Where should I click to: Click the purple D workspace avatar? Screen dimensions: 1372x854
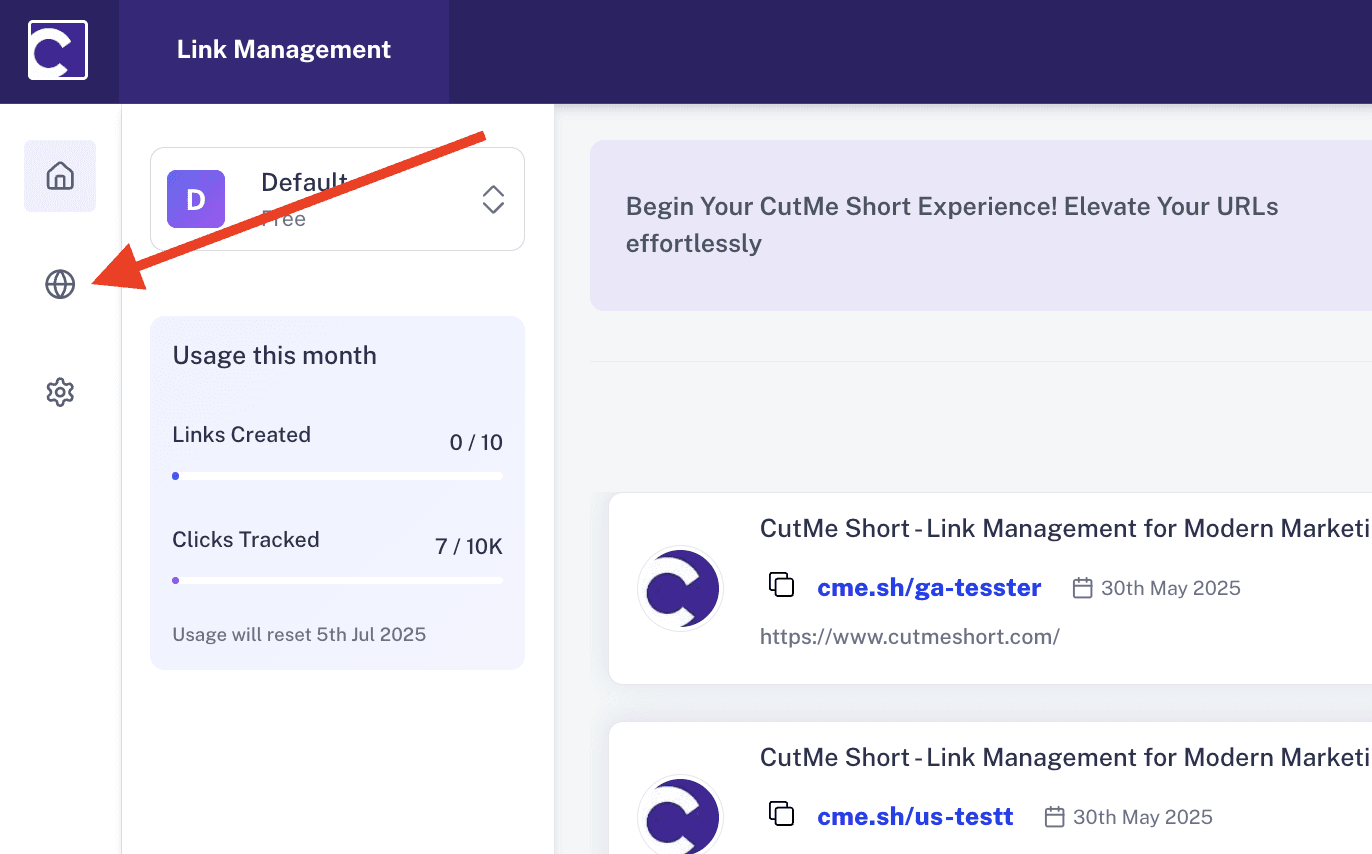[196, 199]
